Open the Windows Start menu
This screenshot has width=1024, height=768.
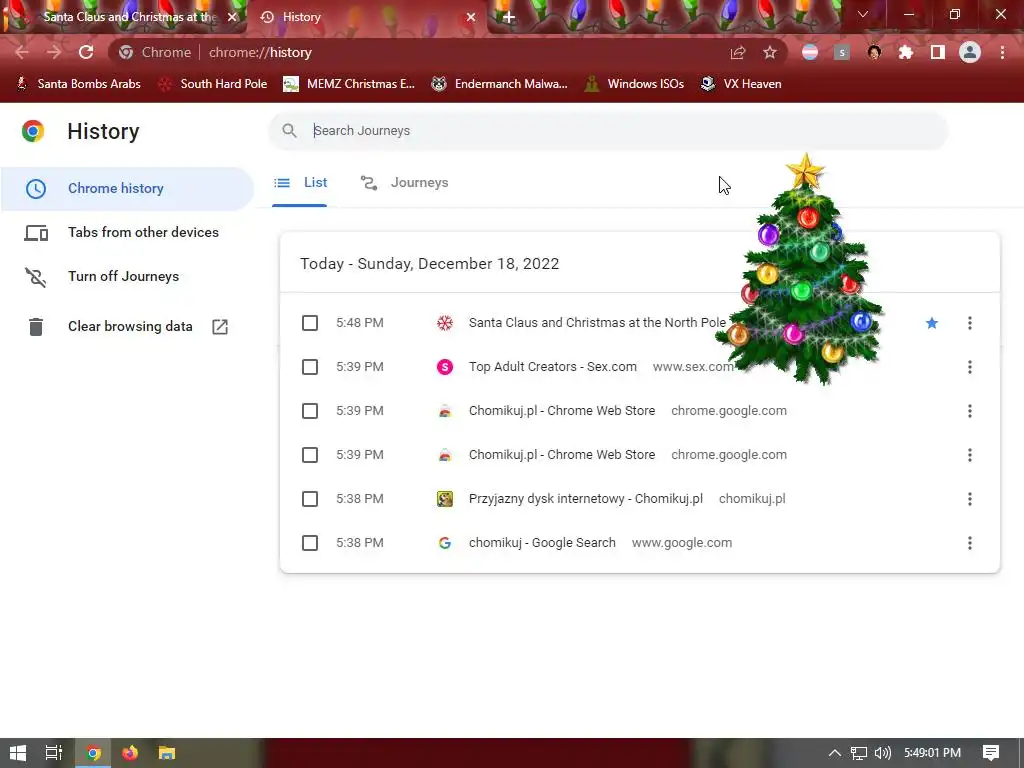pyautogui.click(x=18, y=753)
